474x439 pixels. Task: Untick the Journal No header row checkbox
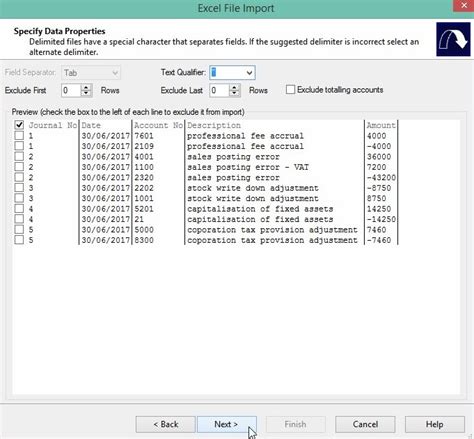click(19, 125)
